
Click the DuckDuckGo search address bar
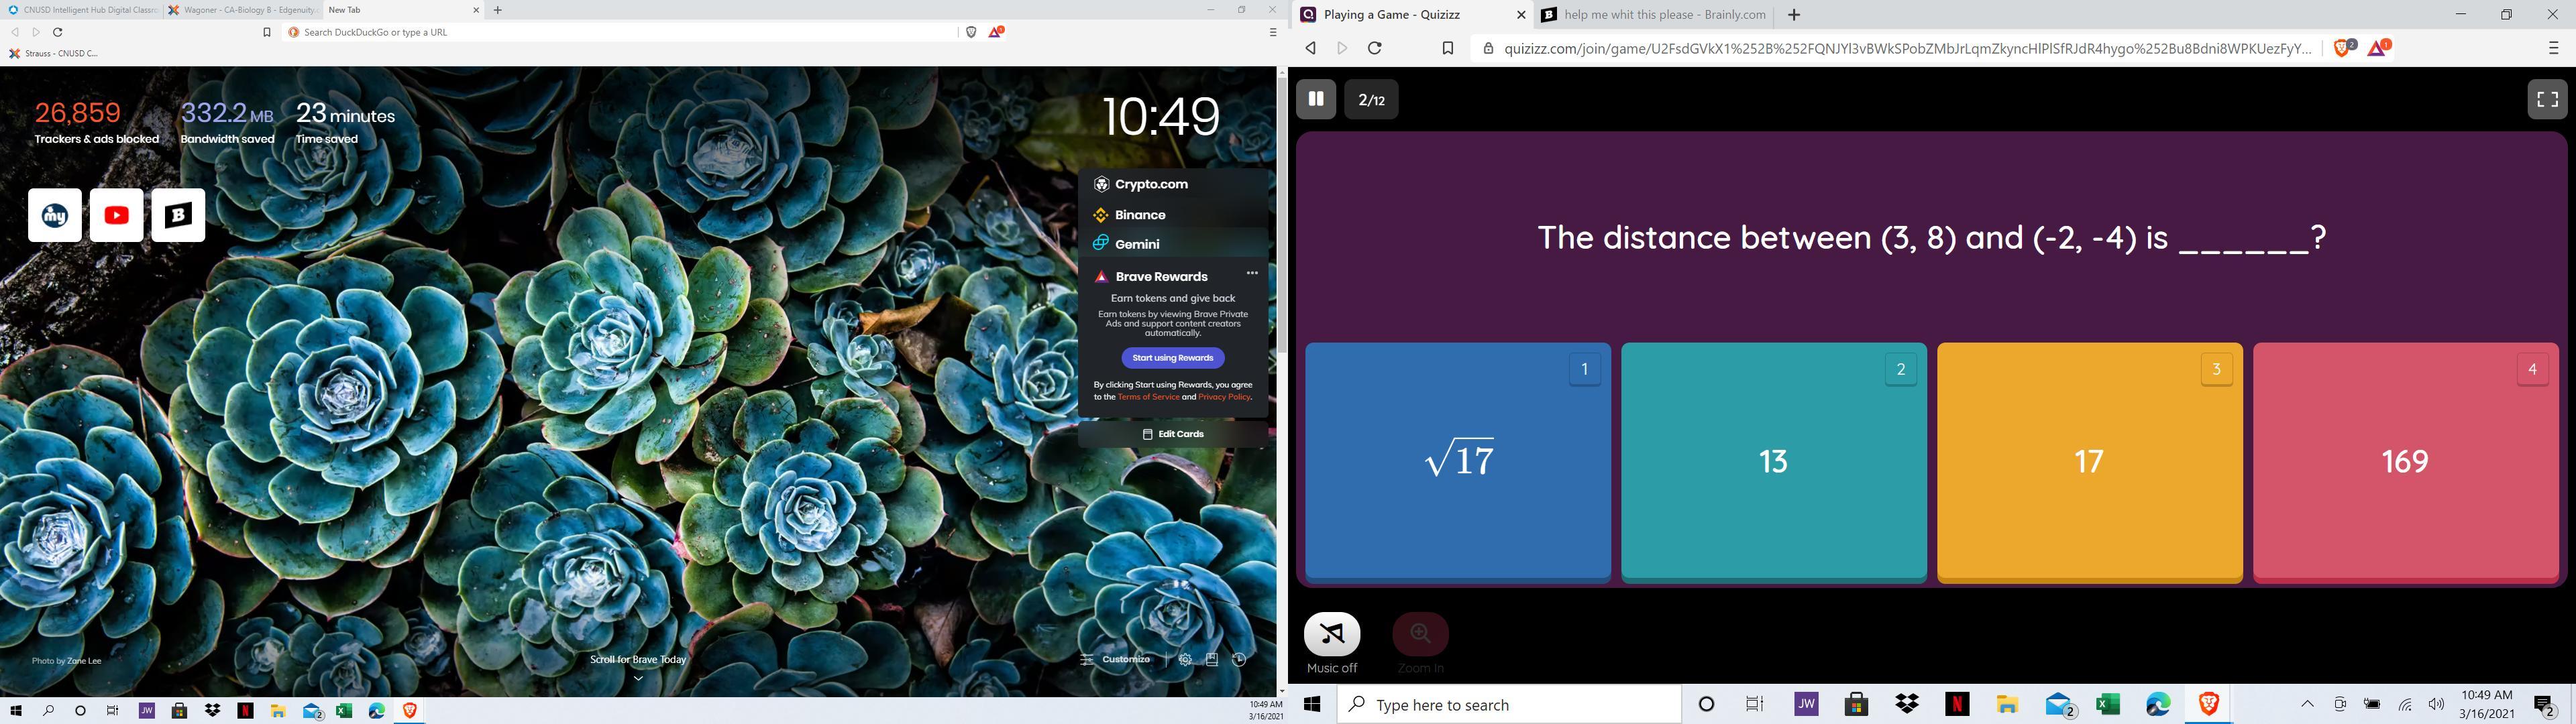point(620,32)
